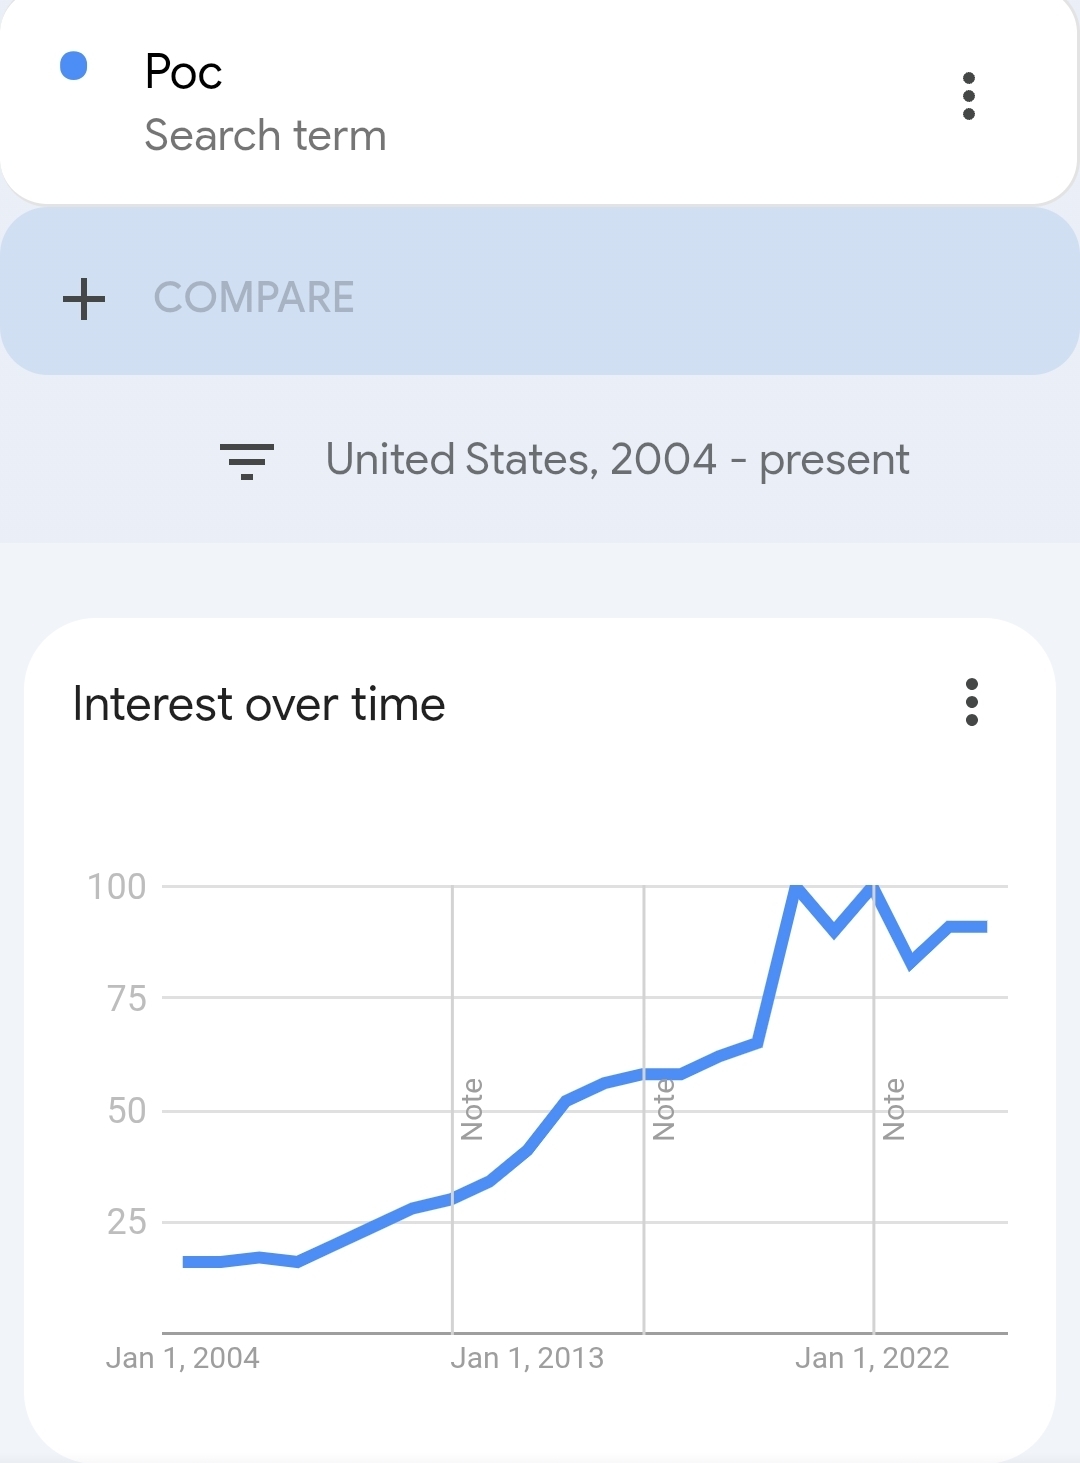Click the plus icon beside COMPARE

point(84,298)
